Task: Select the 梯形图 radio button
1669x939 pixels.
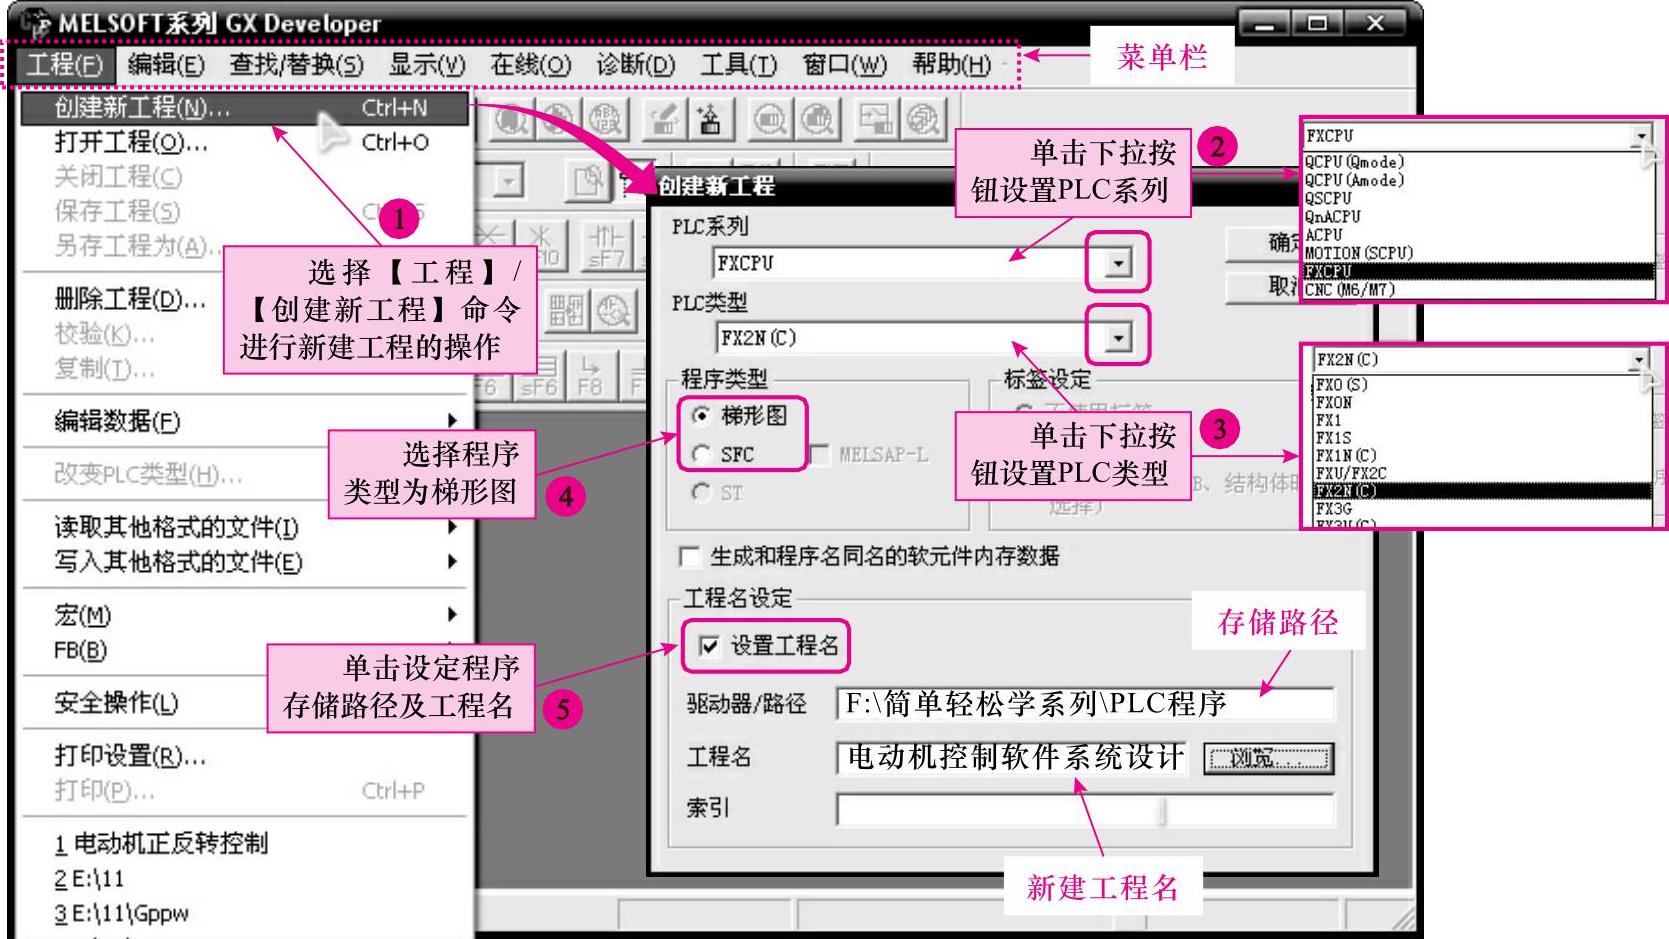Action: click(702, 415)
